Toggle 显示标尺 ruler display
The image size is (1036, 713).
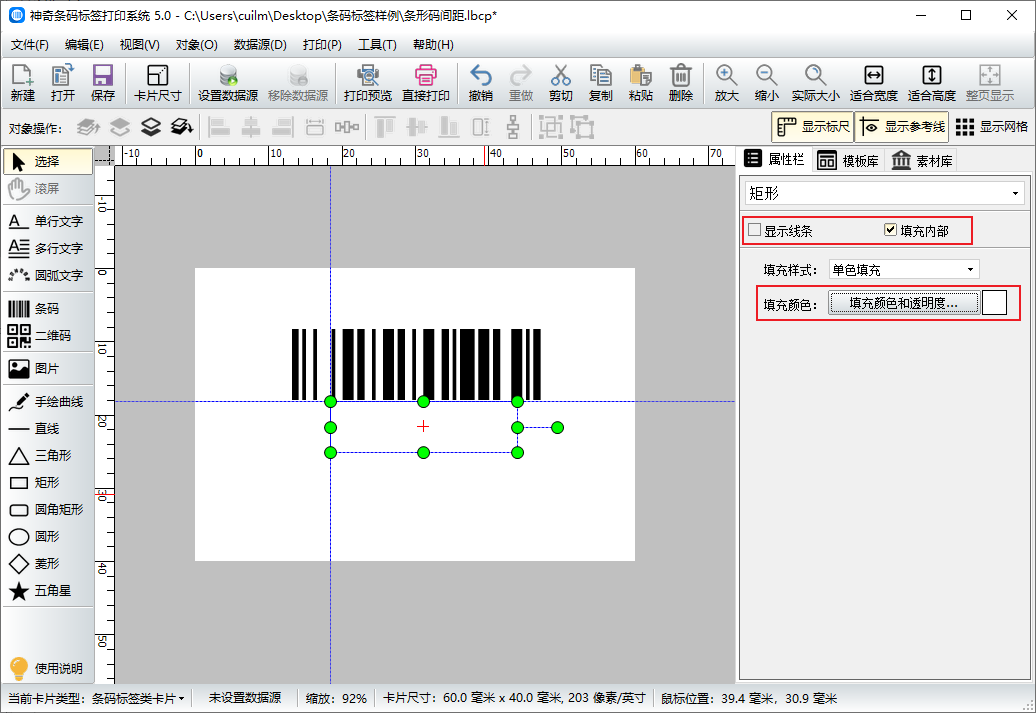[813, 127]
